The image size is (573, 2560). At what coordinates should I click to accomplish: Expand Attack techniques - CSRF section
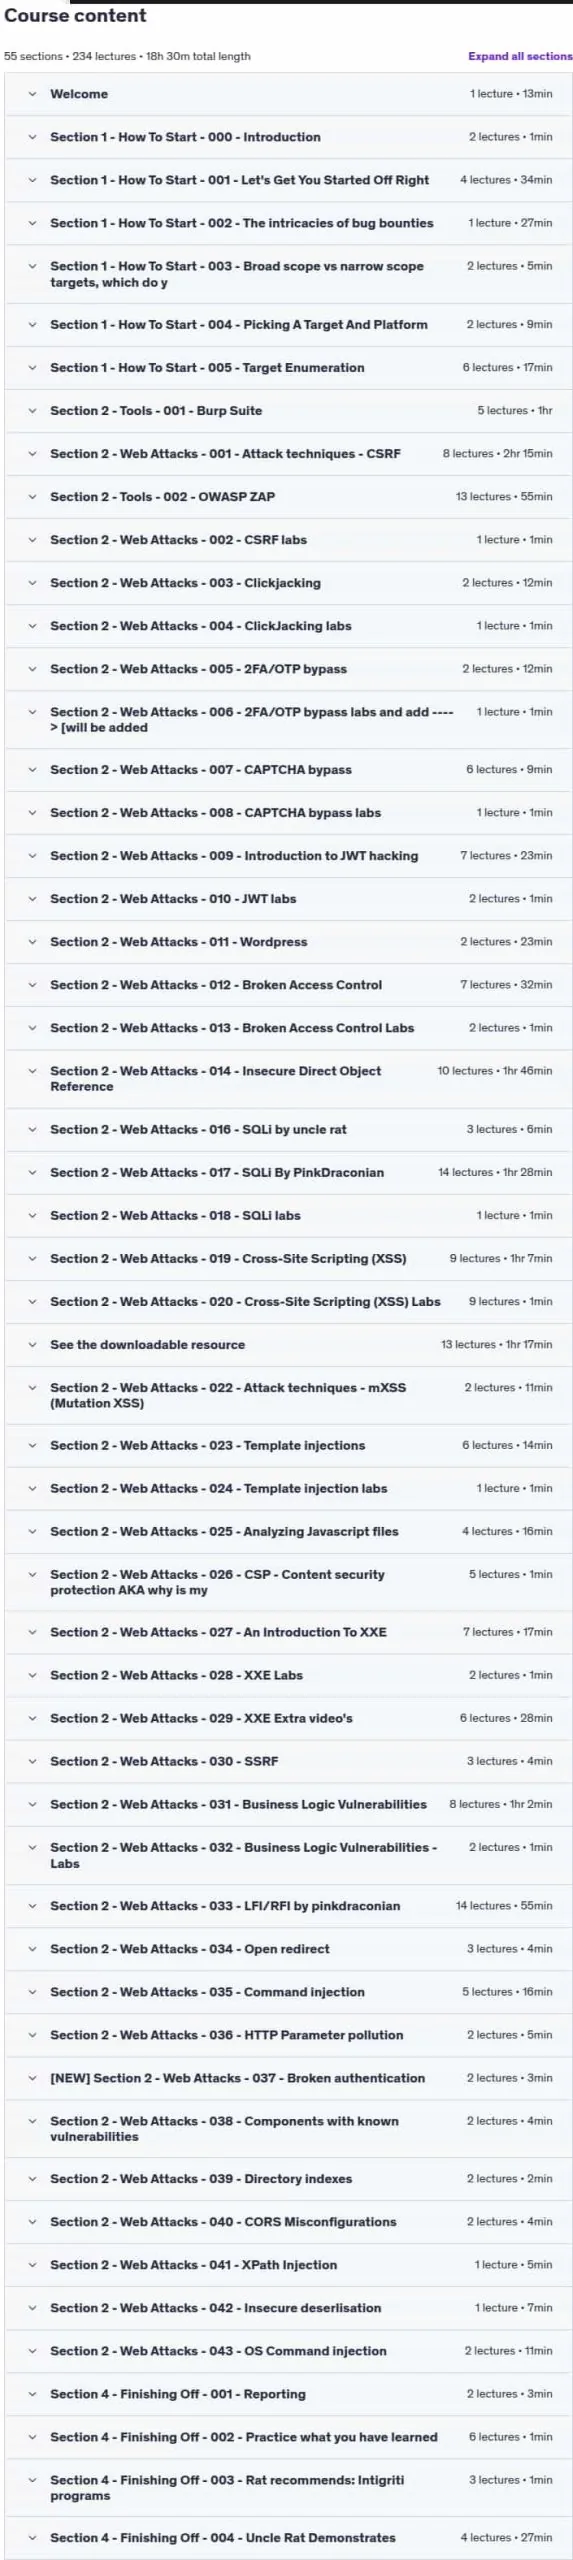click(x=288, y=454)
